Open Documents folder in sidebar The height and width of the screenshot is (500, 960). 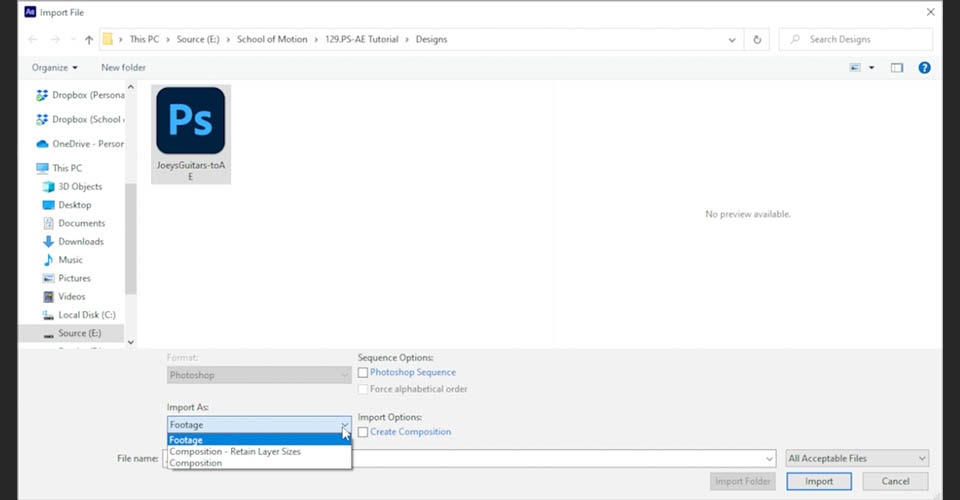pos(73,223)
